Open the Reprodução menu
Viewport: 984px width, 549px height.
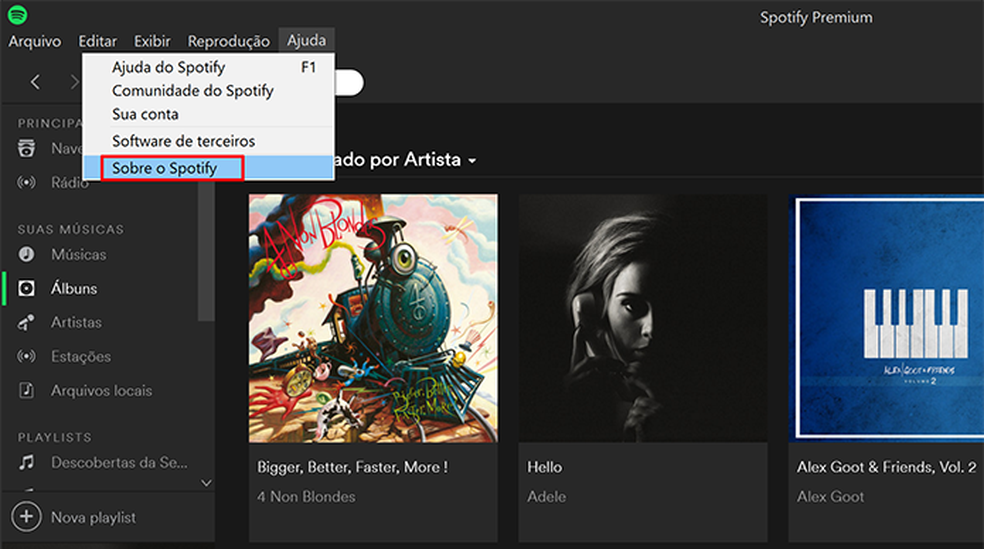(228, 41)
